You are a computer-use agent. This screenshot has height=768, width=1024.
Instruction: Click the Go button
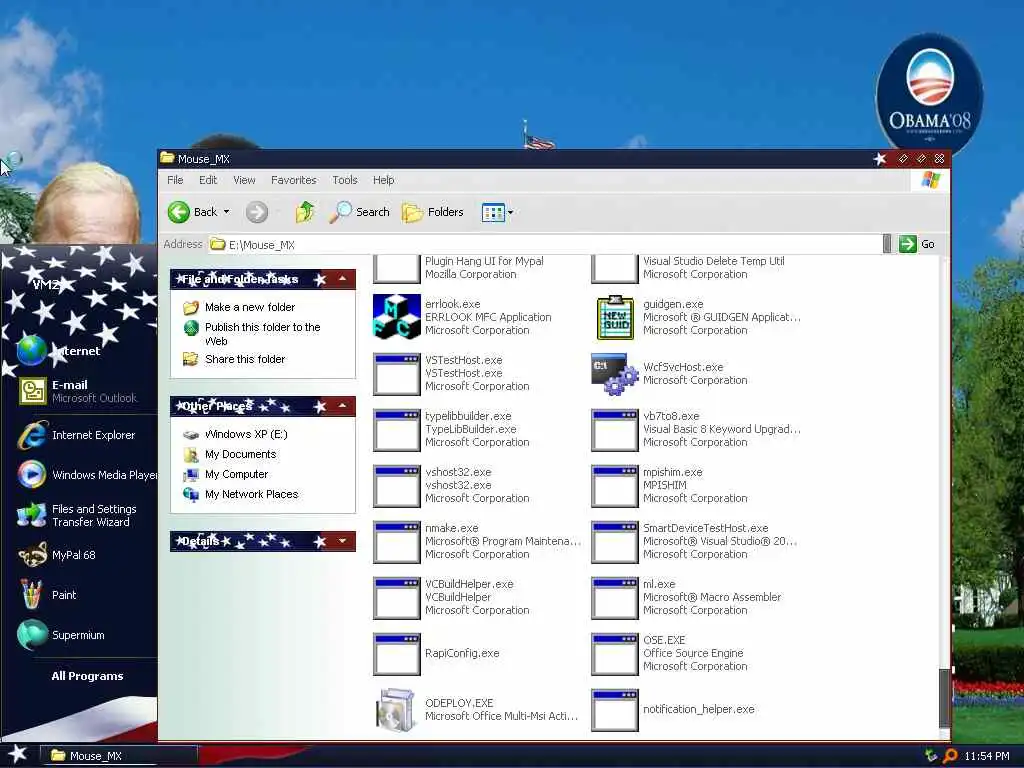917,244
